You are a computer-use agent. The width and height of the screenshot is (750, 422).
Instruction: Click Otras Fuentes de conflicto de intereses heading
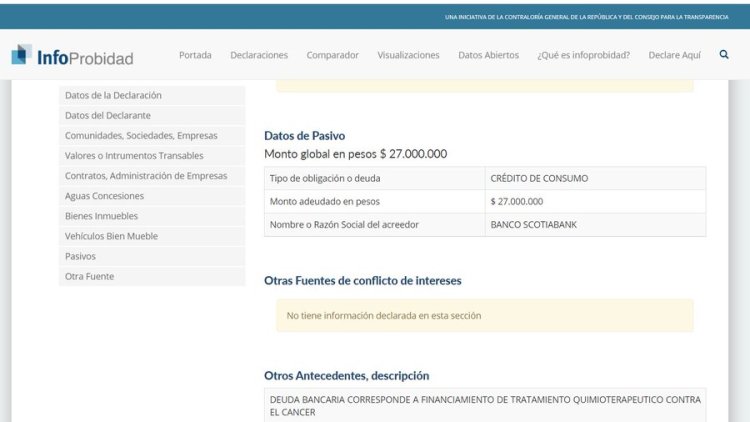(363, 281)
